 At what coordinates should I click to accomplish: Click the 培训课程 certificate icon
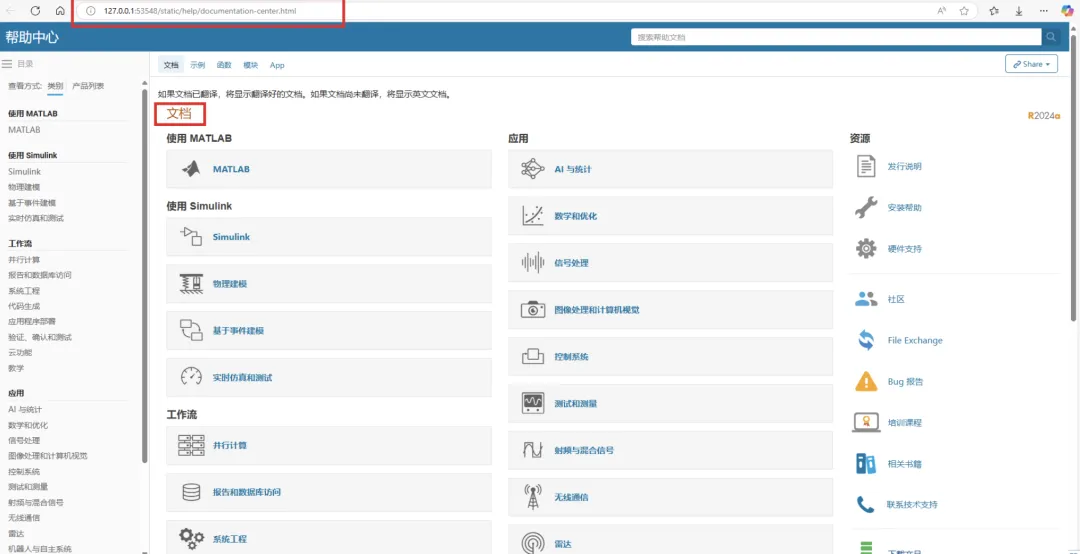click(866, 422)
